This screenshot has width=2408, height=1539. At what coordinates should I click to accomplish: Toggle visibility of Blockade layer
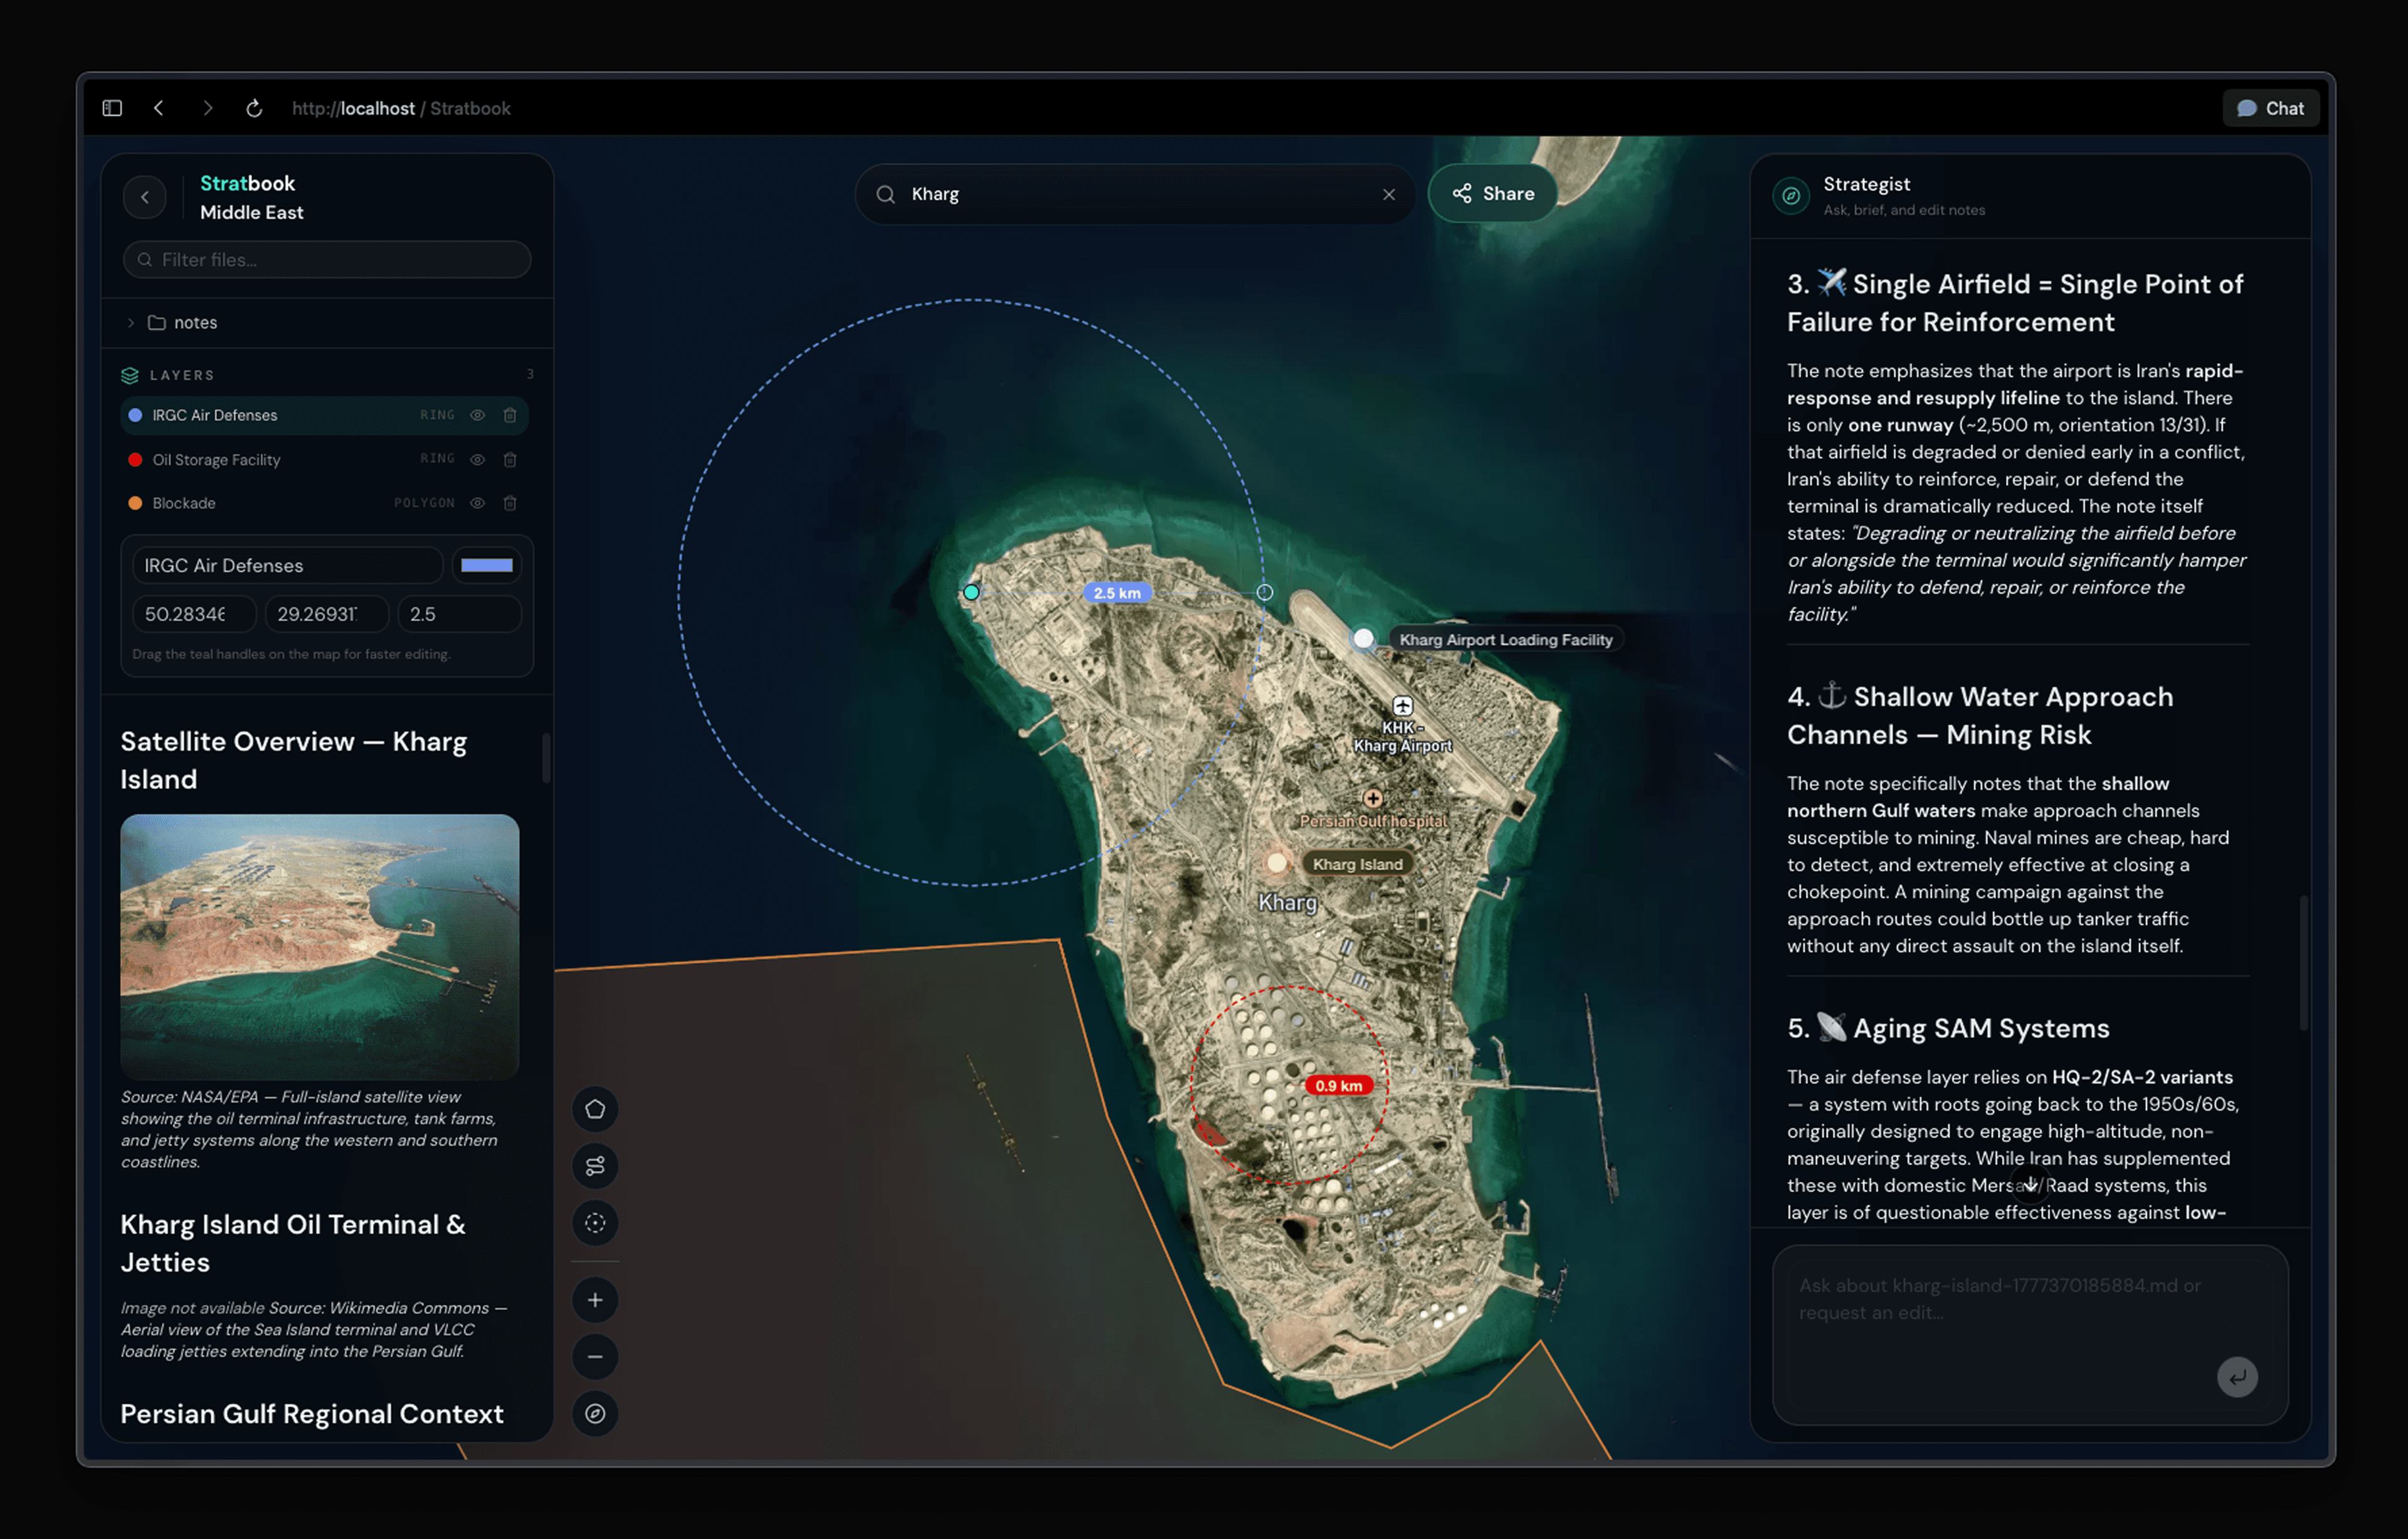(x=478, y=503)
